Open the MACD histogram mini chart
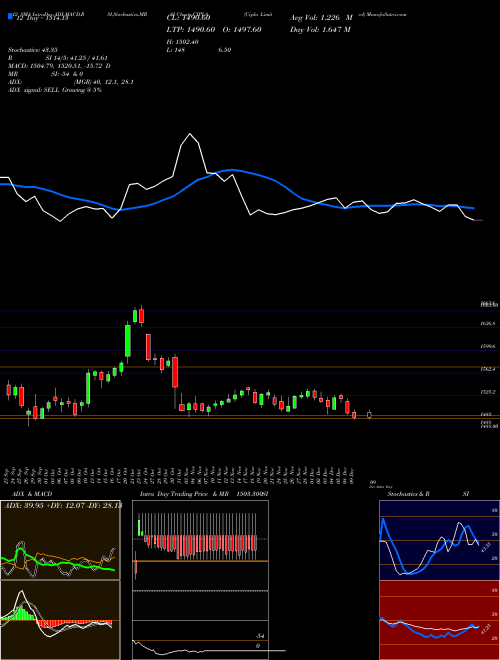This screenshot has width=500, height=660. (x=60, y=620)
